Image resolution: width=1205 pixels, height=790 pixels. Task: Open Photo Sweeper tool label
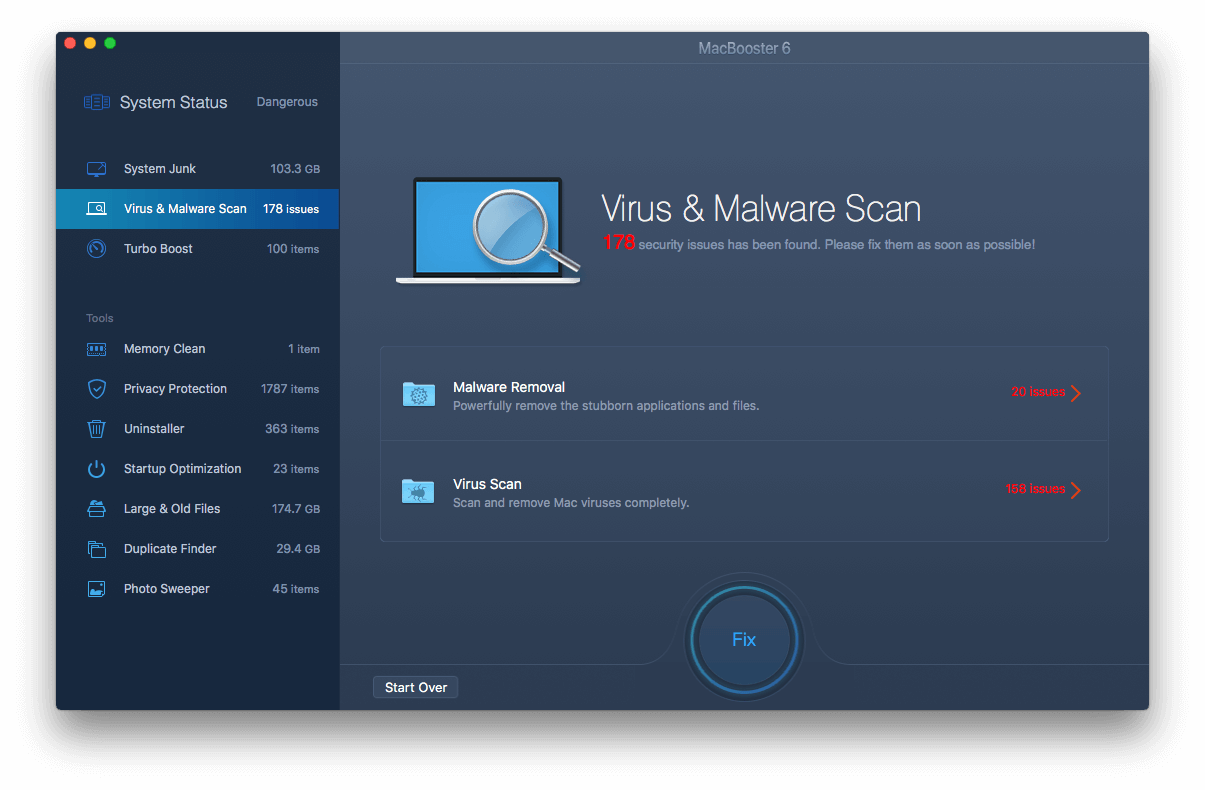[x=167, y=589]
